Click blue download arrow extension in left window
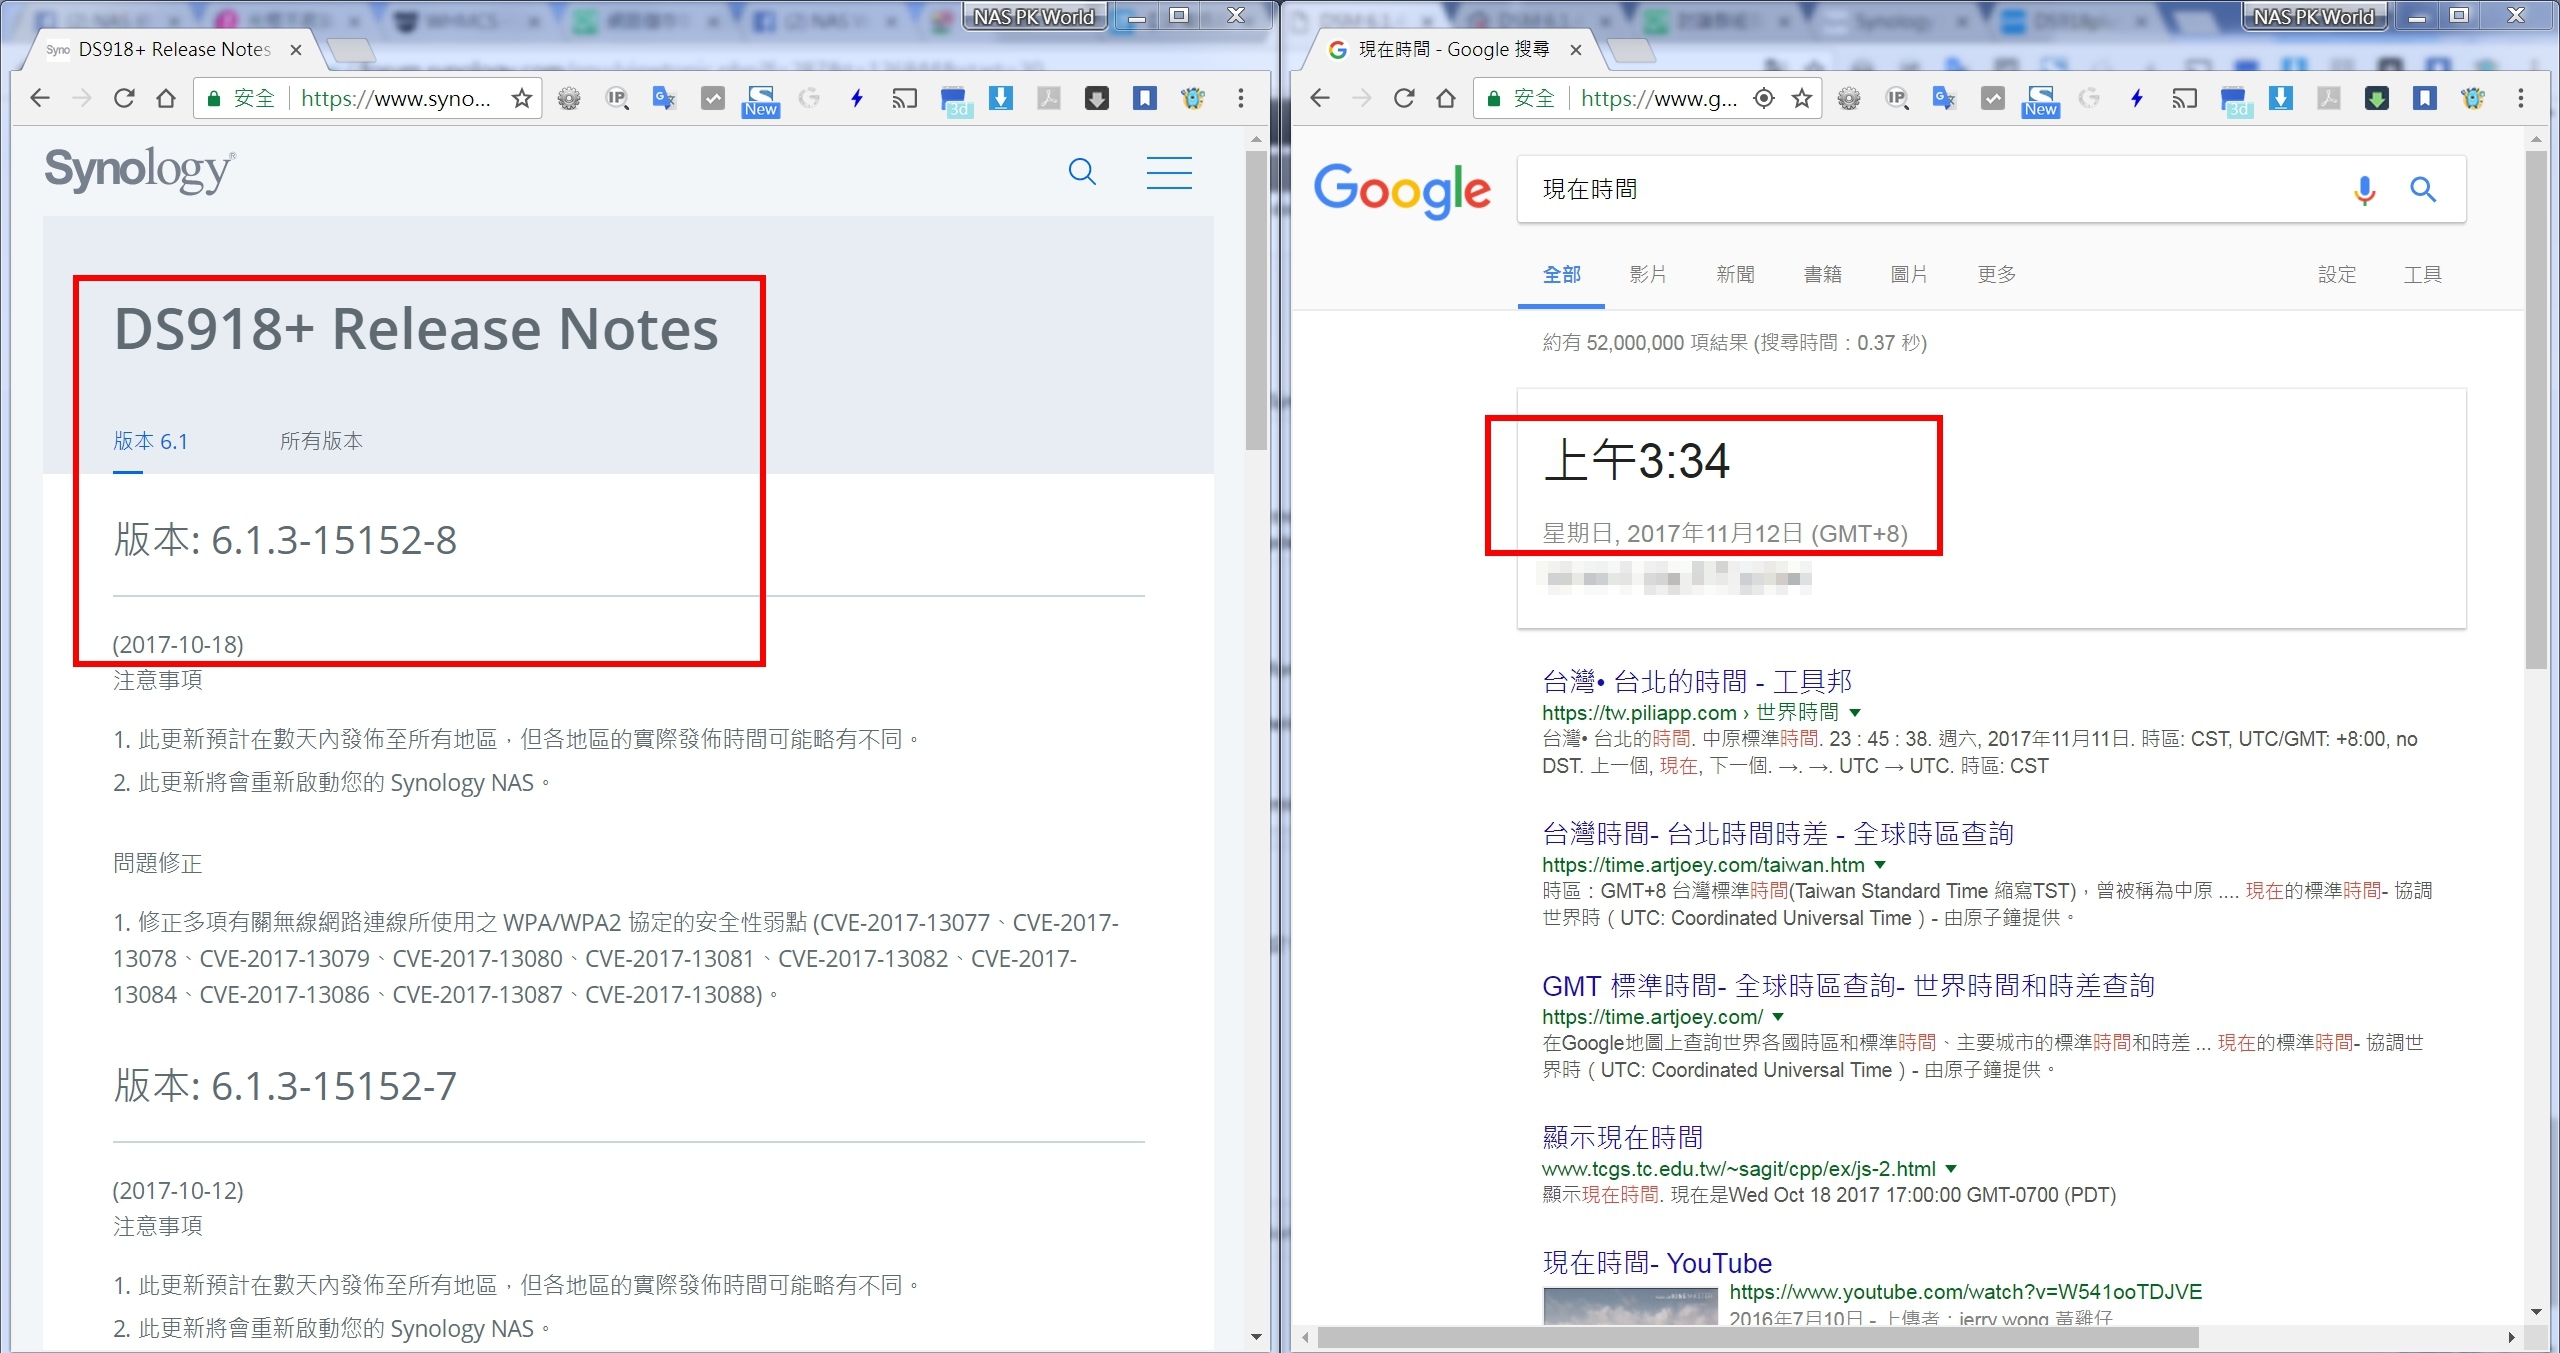 click(x=1001, y=98)
